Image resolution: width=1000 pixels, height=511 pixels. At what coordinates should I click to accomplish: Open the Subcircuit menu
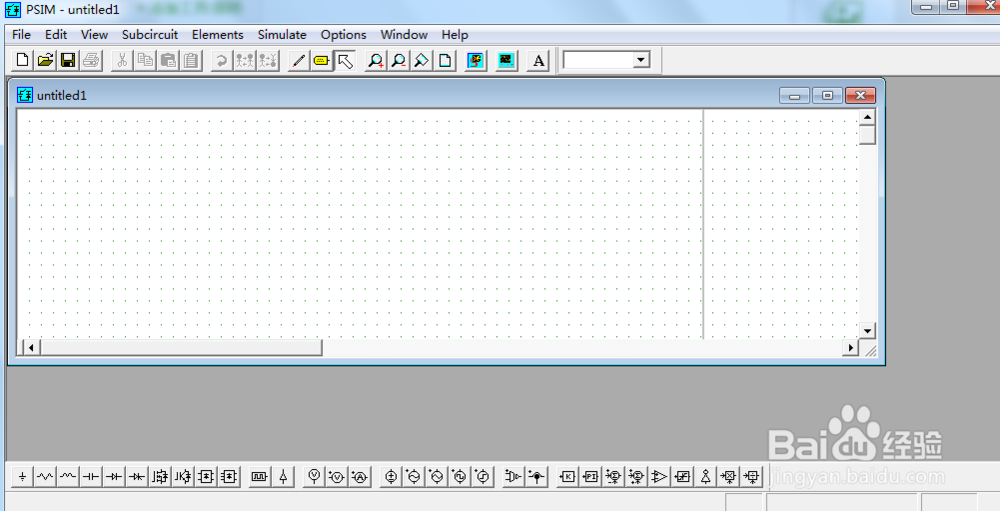(x=150, y=34)
